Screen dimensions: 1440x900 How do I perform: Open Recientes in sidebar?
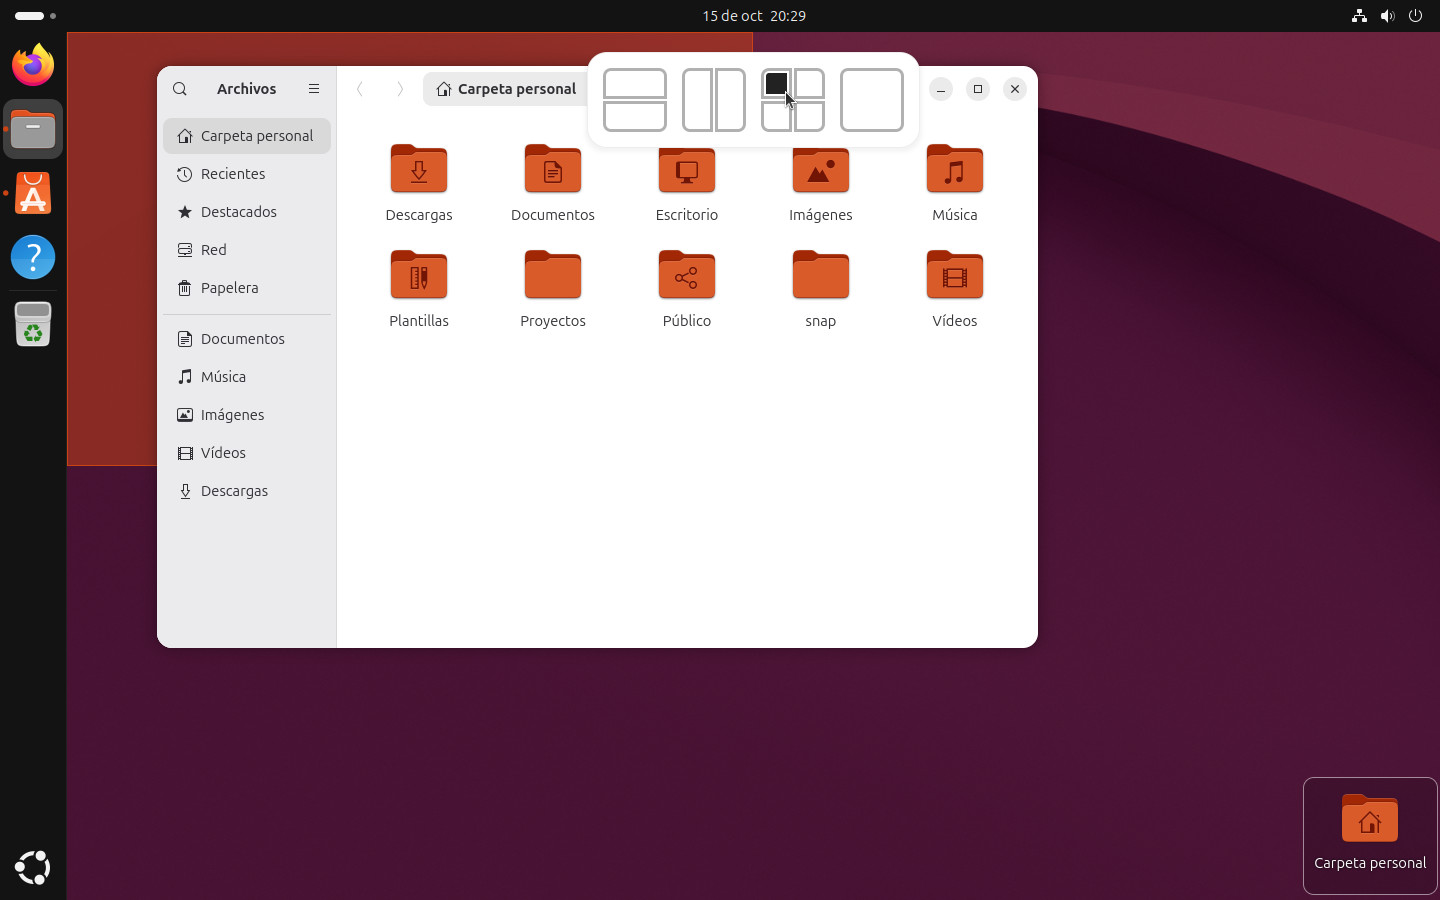(x=247, y=174)
